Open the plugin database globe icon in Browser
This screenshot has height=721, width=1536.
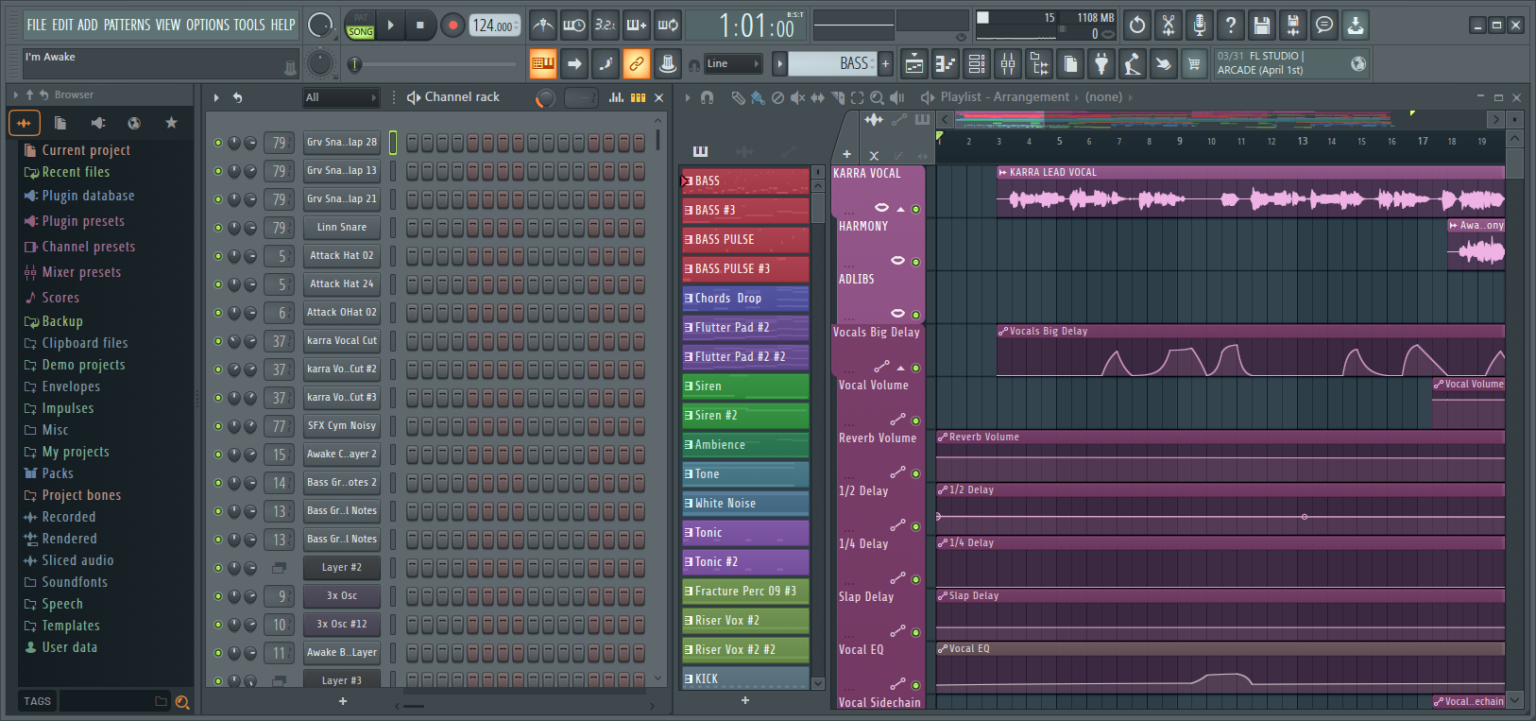coord(134,123)
